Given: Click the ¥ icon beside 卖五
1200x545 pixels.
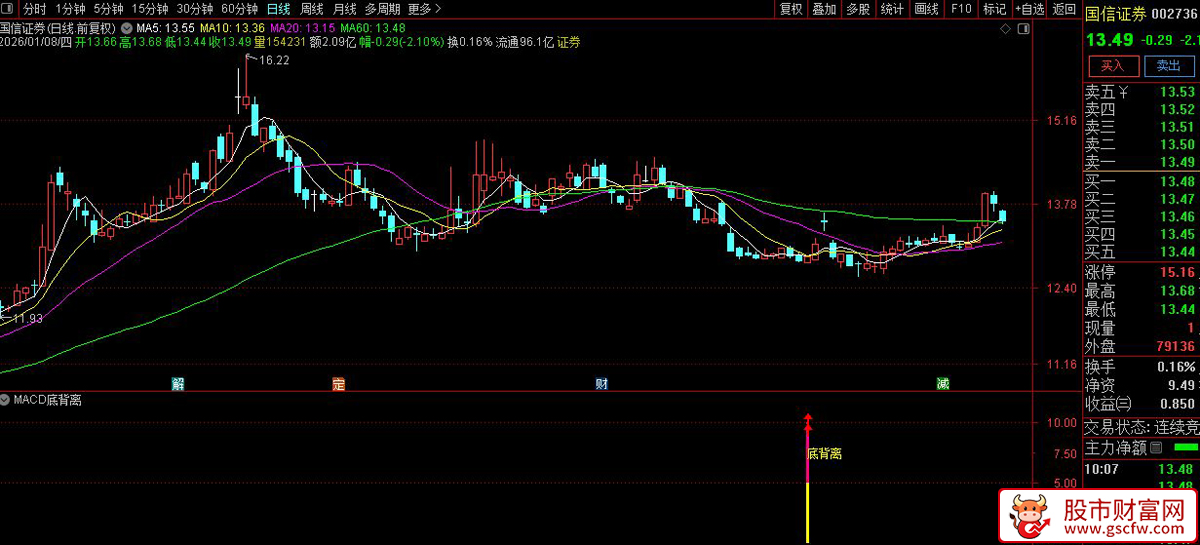Looking at the screenshot, I should [x=1124, y=92].
